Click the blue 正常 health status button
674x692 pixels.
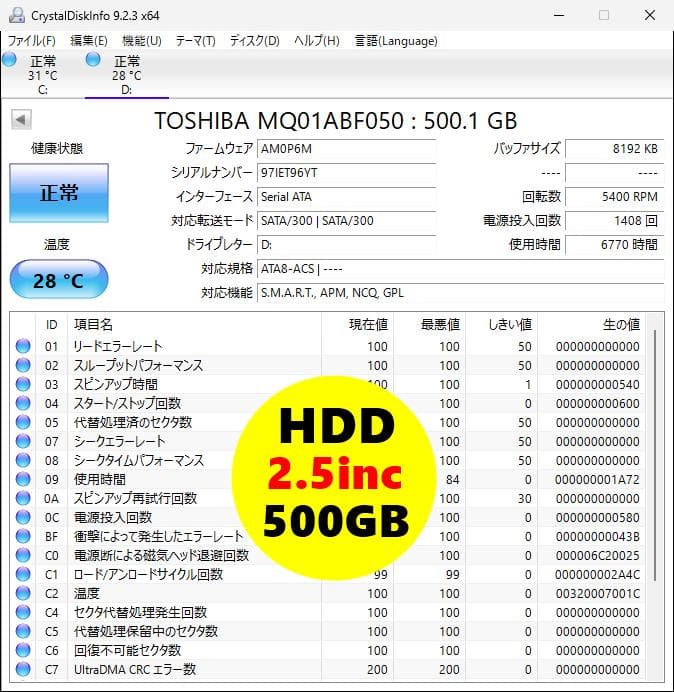click(59, 193)
